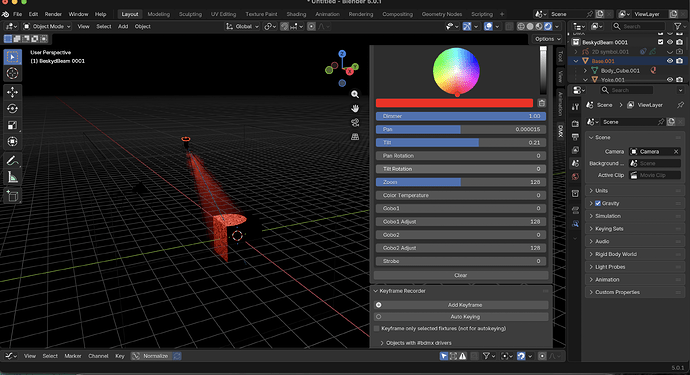The height and width of the screenshot is (375, 690).
Task: Click the paste color clipboard icon
Action: click(541, 103)
